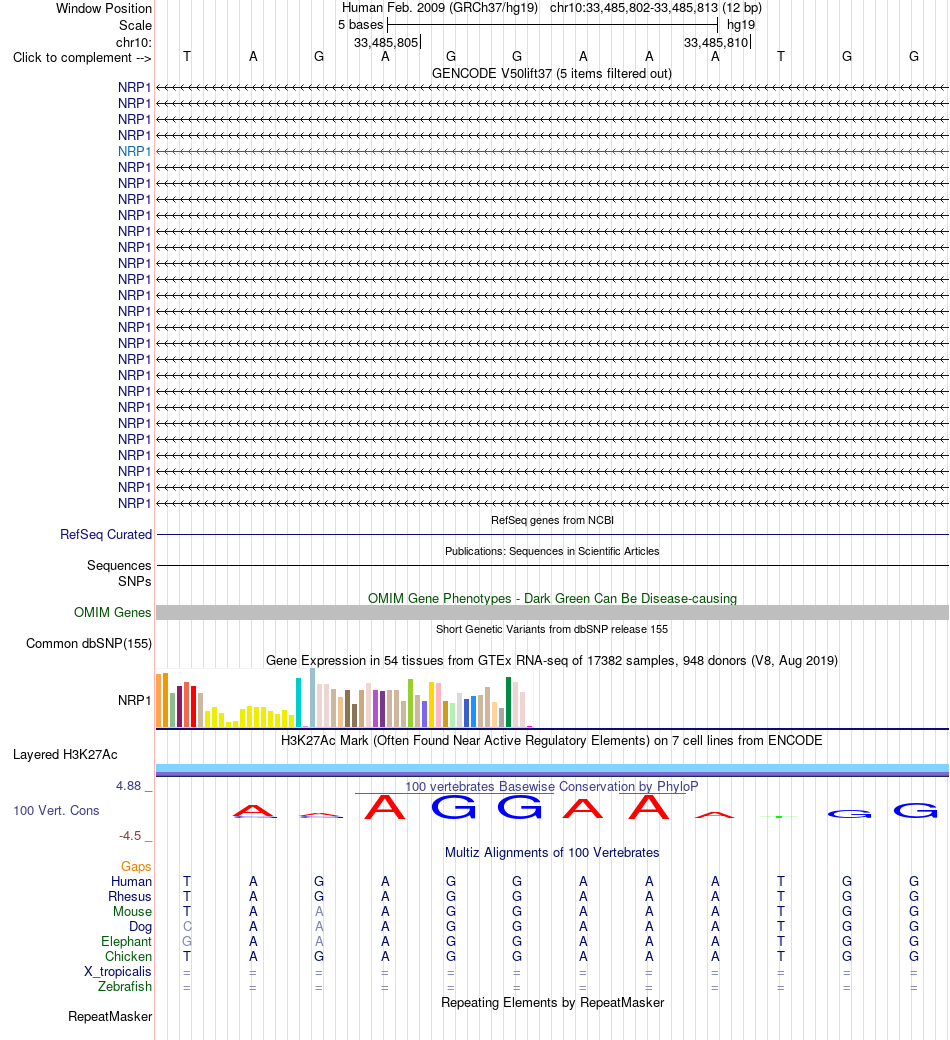The image size is (950, 1040).
Task: Click the 'RepeatMasker' track label
Action: click(x=110, y=1017)
